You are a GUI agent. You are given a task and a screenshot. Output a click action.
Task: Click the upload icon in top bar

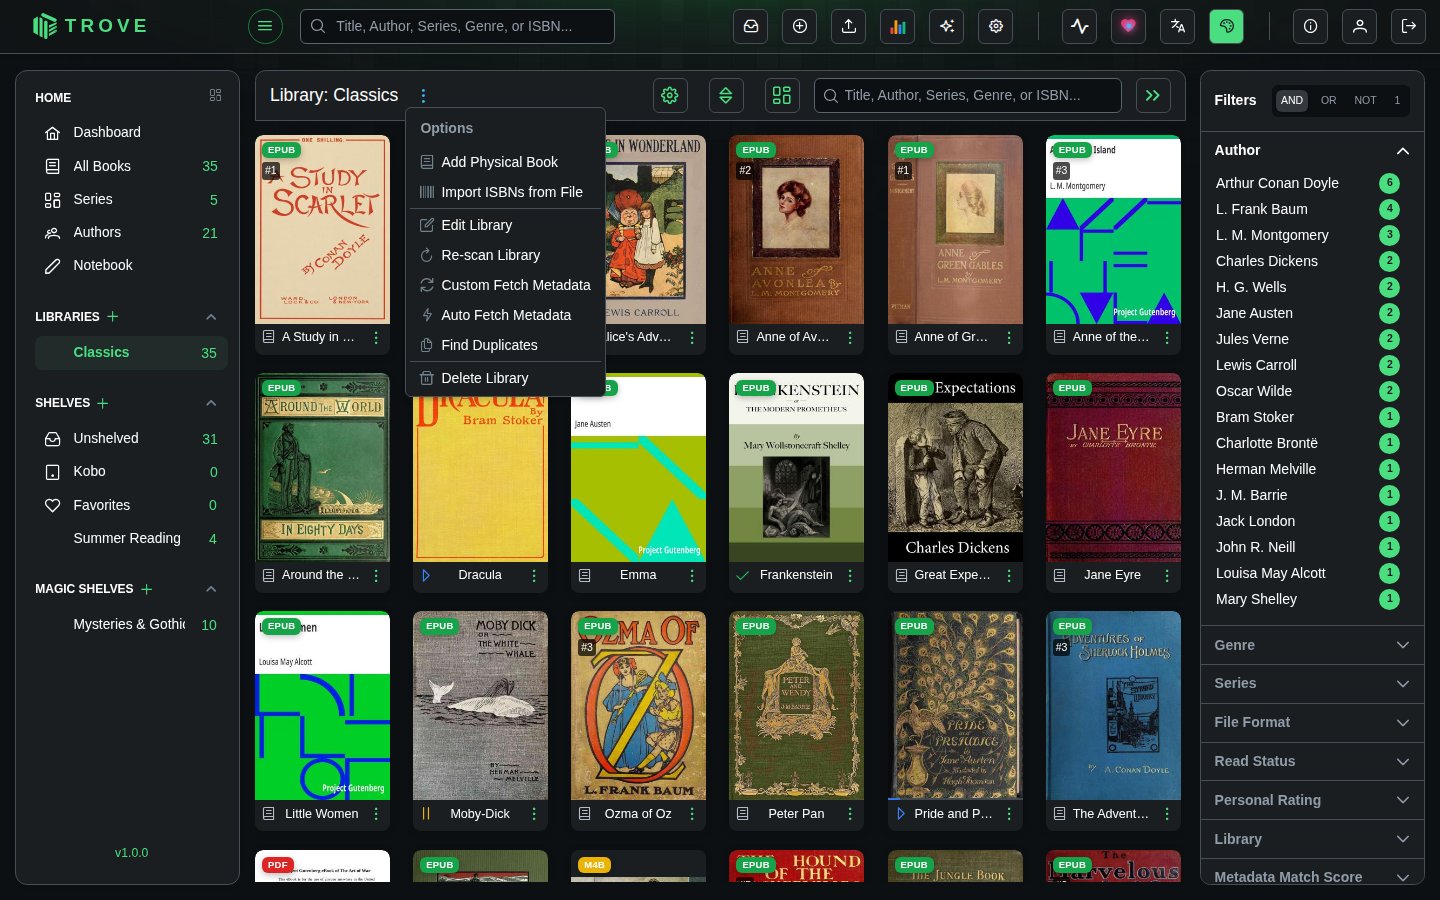point(849,26)
